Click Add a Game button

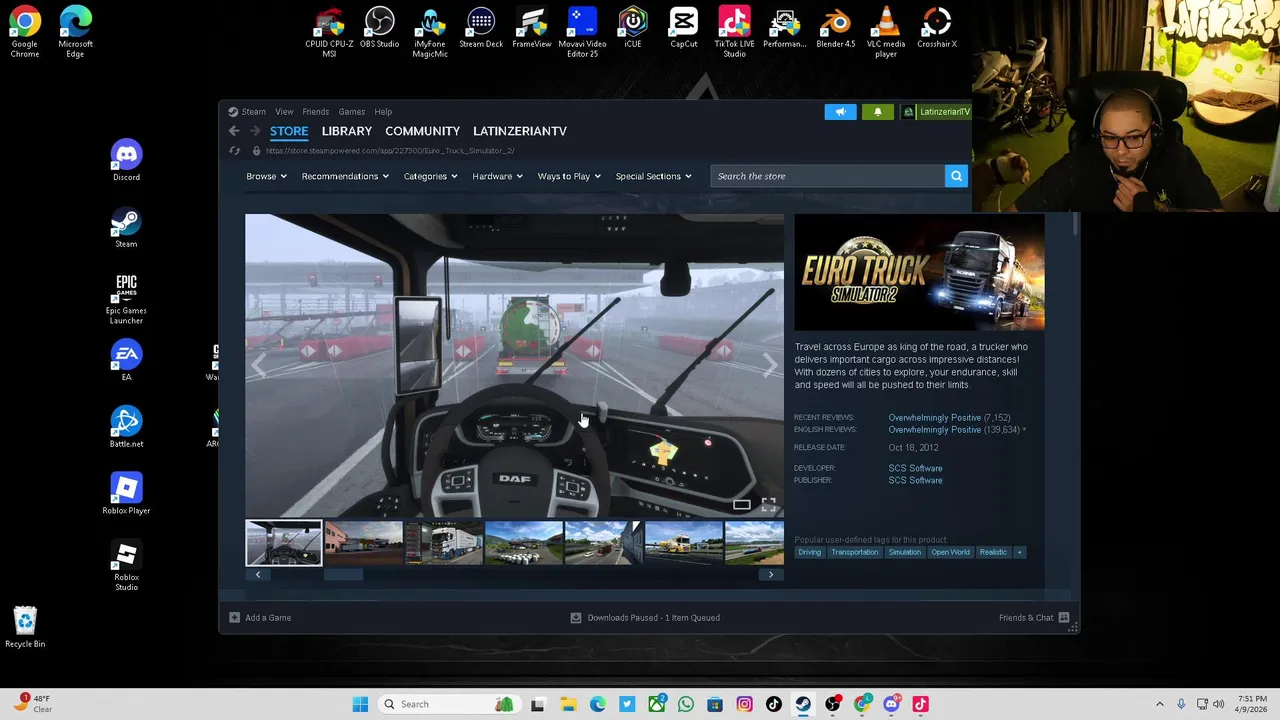[260, 618]
